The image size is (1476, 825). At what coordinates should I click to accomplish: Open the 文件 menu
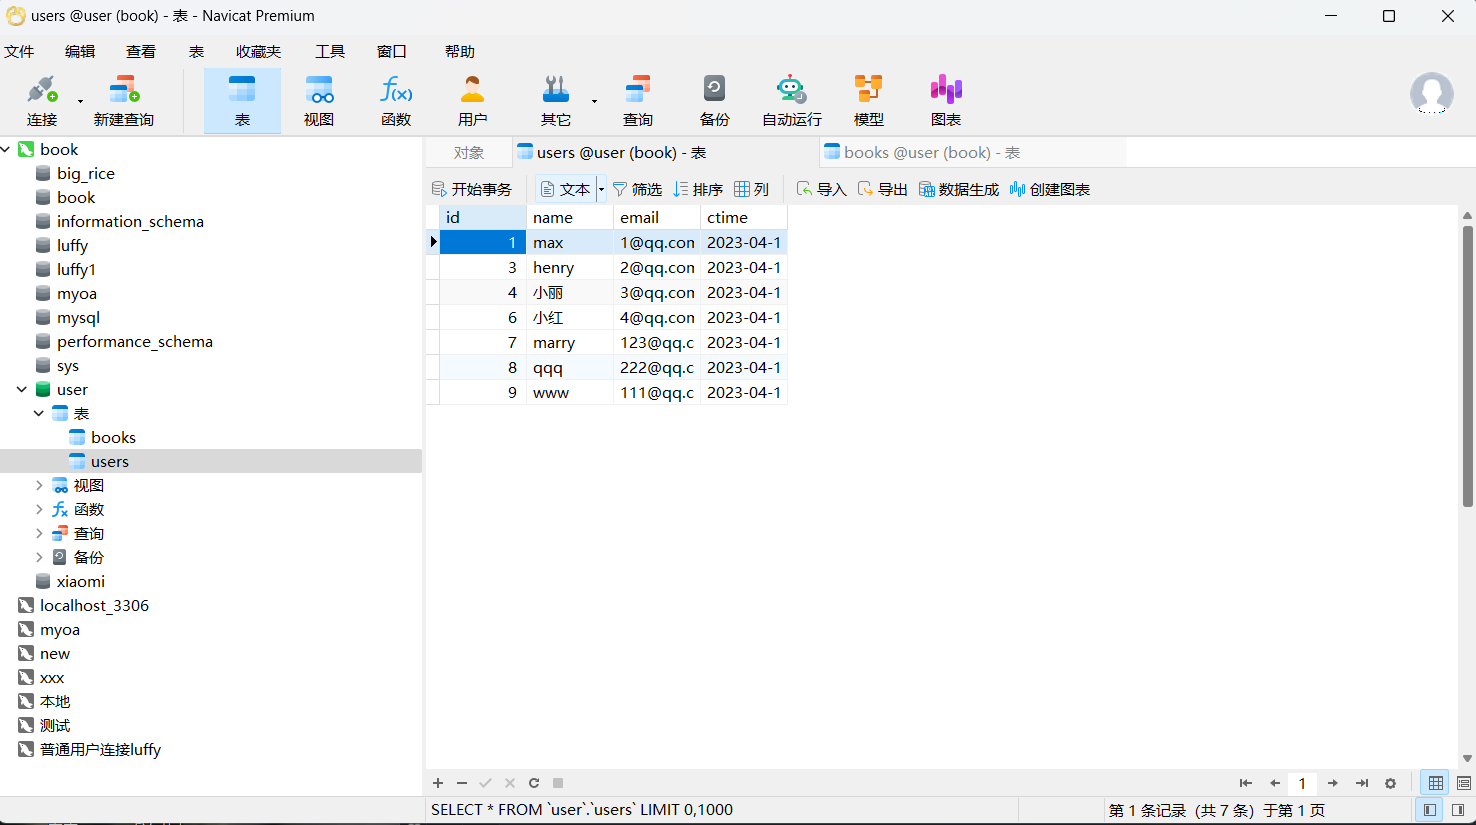point(19,51)
